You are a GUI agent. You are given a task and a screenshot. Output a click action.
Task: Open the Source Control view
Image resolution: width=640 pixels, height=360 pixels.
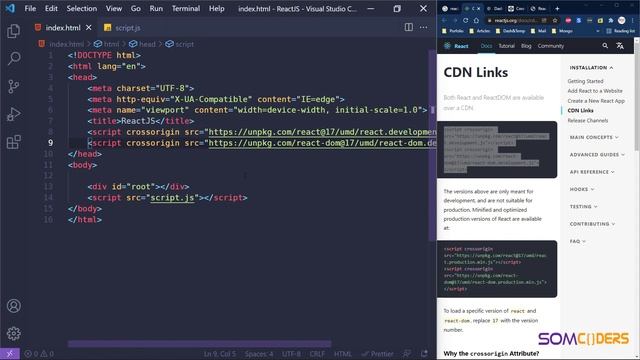point(13,86)
